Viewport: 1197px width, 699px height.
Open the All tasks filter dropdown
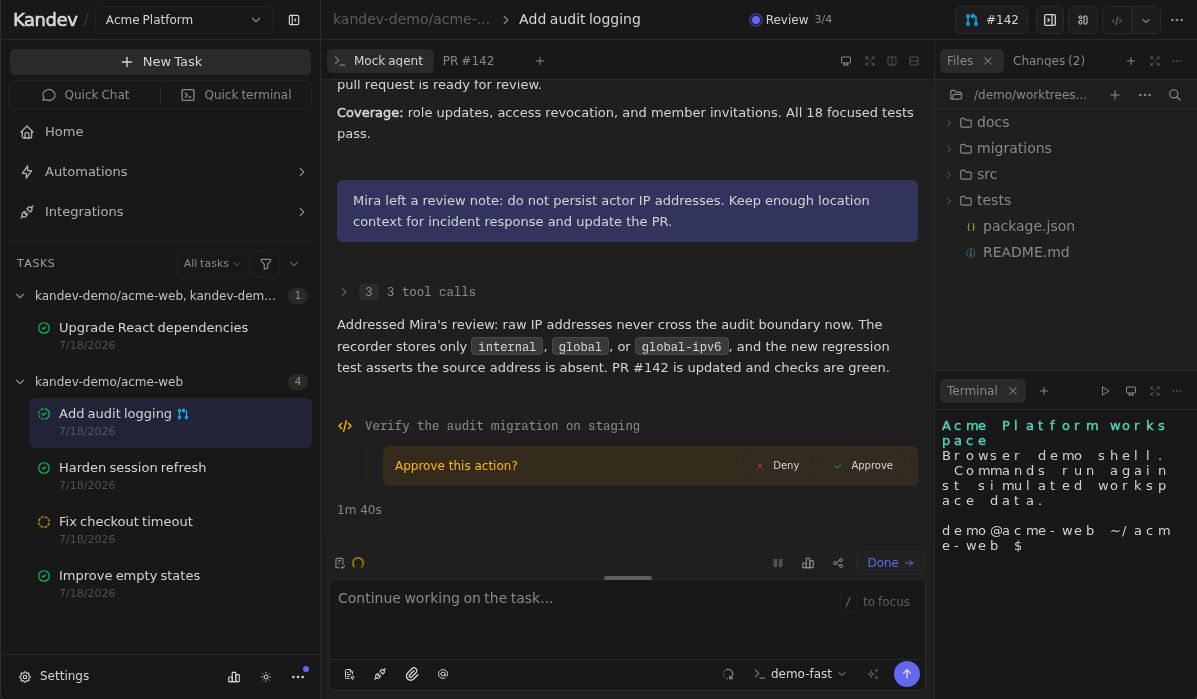212,263
